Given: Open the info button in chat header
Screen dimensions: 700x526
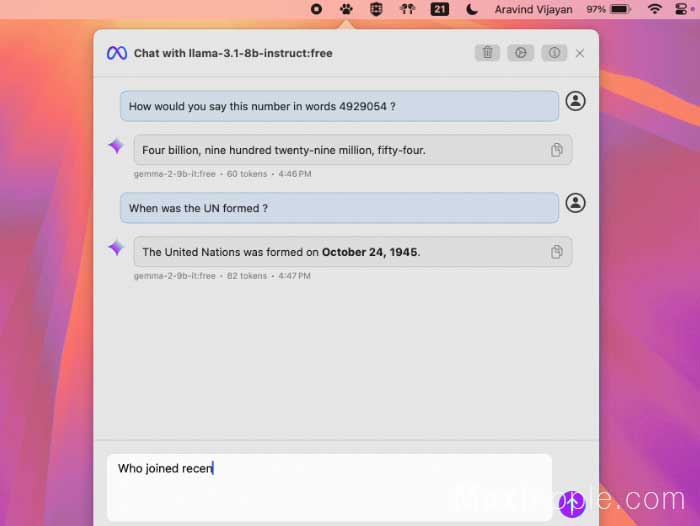Looking at the screenshot, I should tap(554, 53).
